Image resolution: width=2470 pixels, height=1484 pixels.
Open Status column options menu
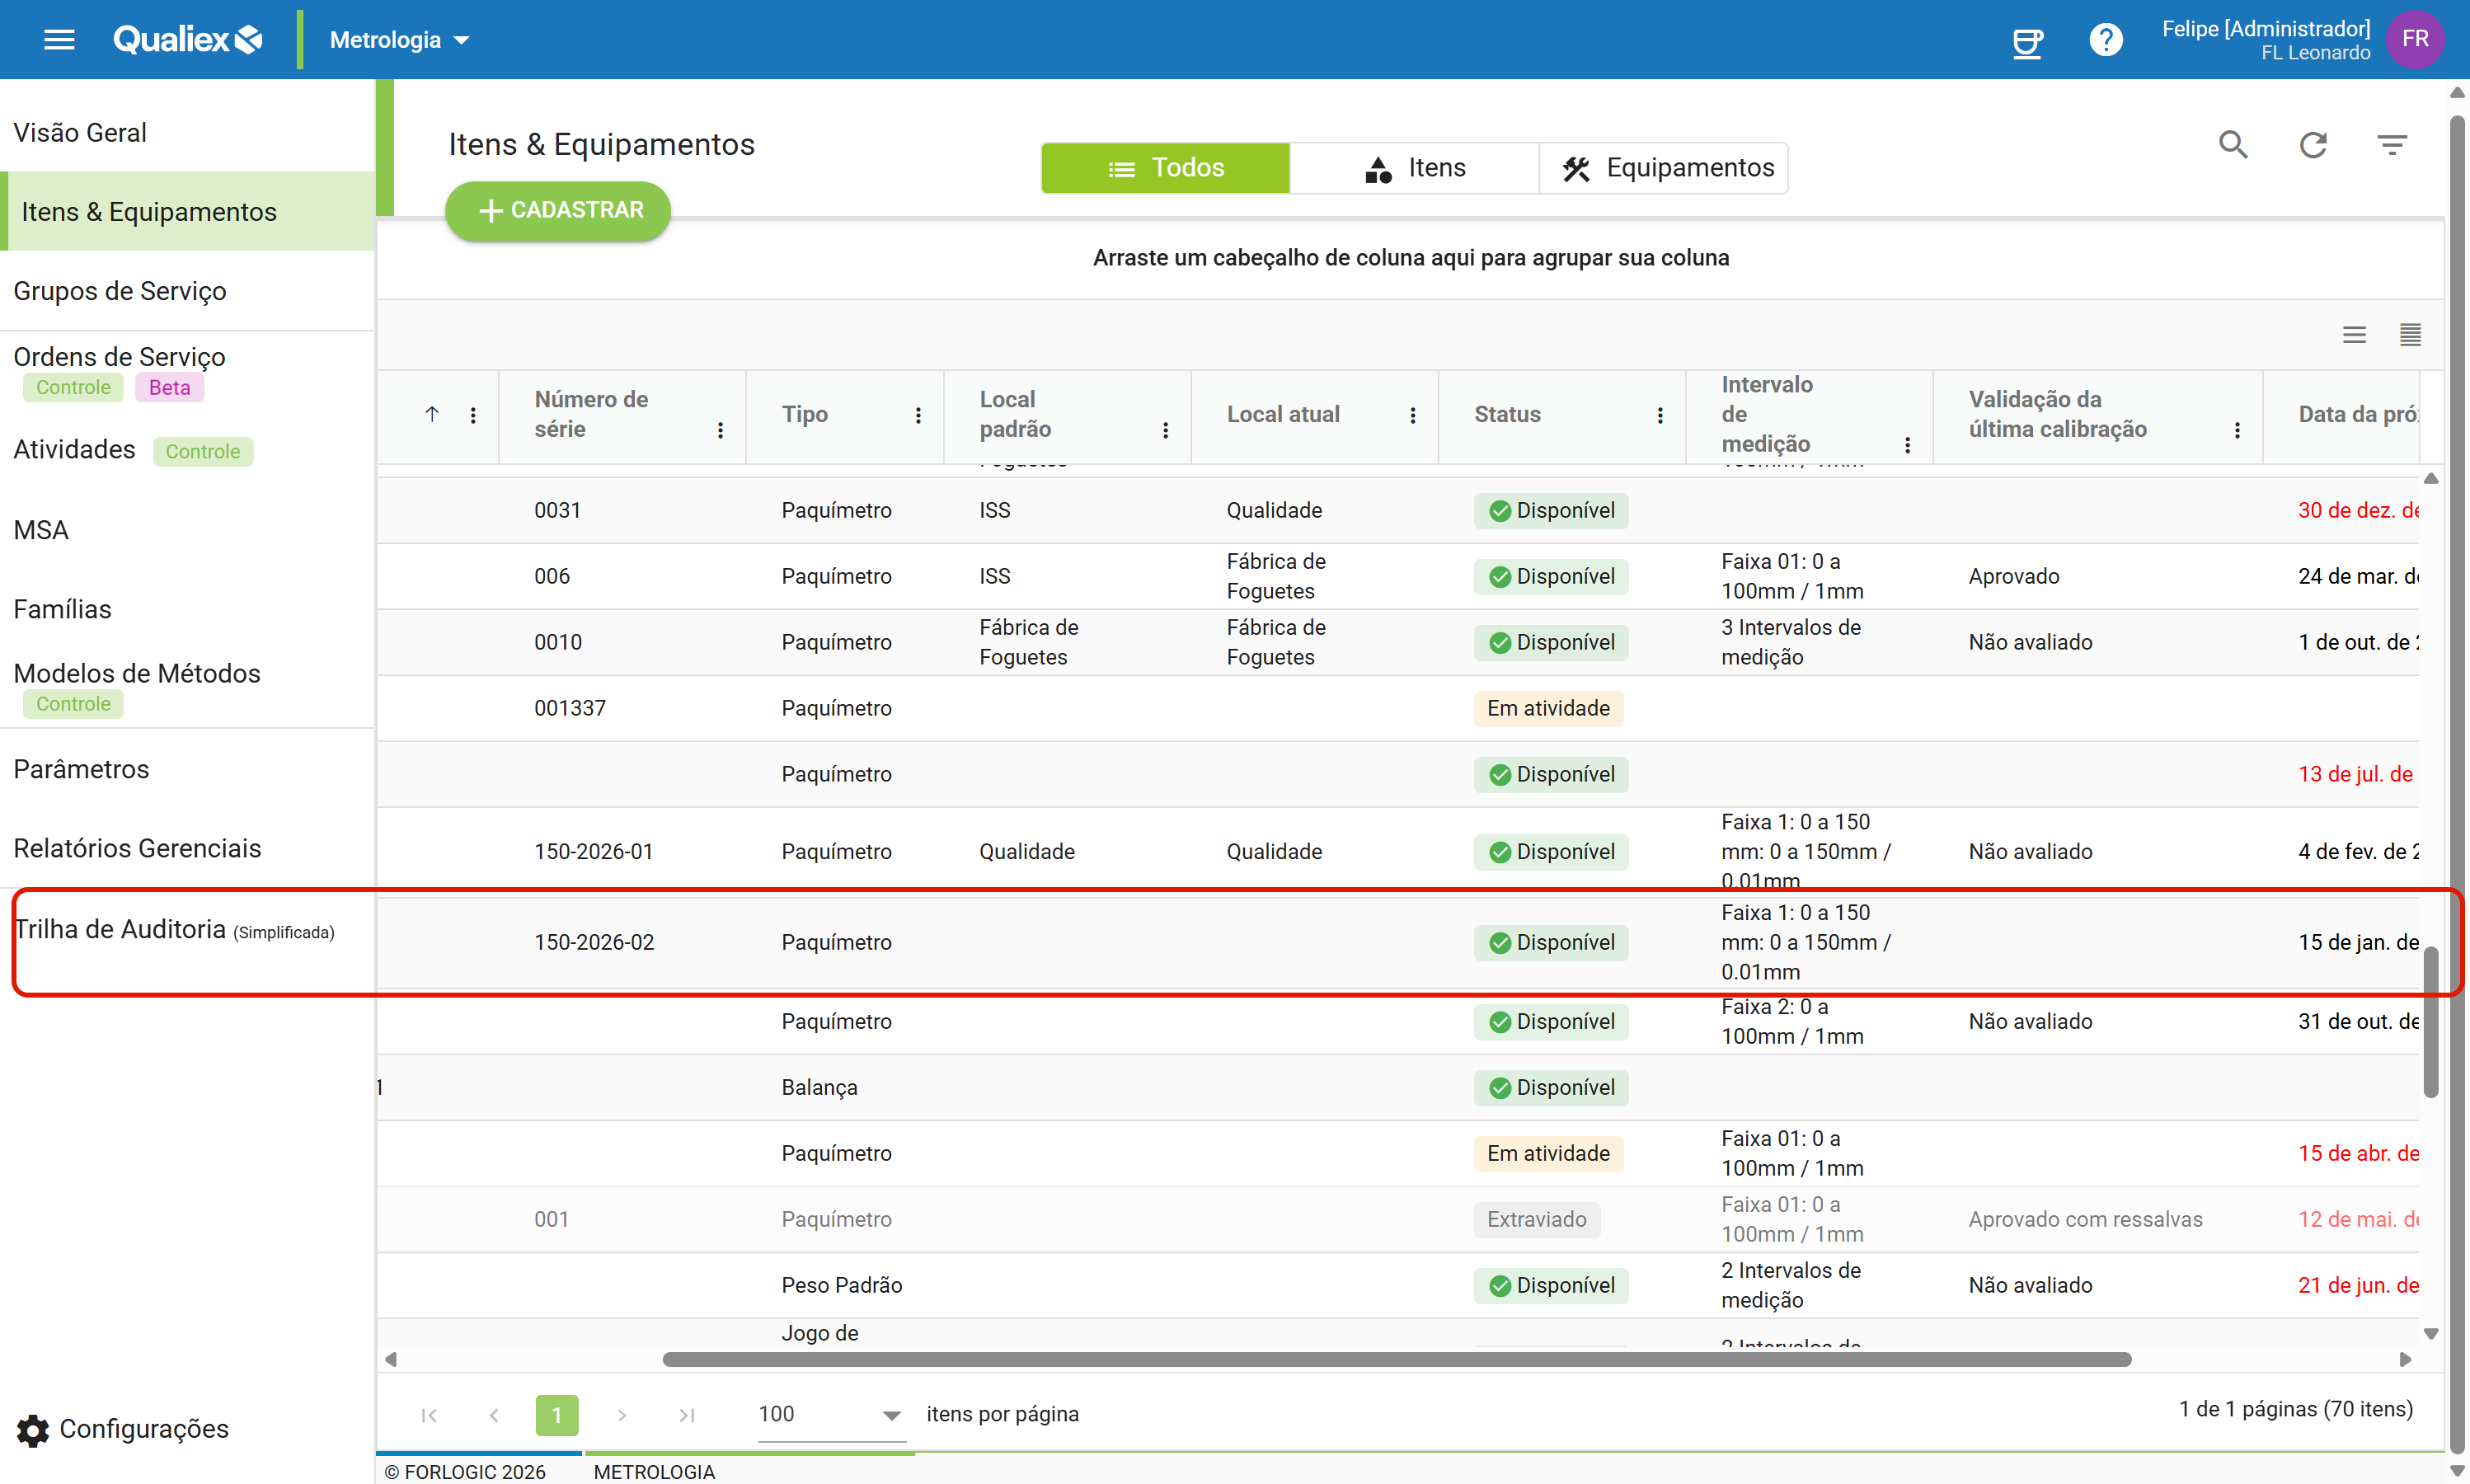click(x=1660, y=415)
